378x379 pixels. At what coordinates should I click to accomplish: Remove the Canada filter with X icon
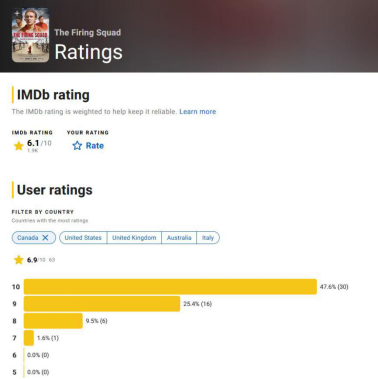click(45, 238)
